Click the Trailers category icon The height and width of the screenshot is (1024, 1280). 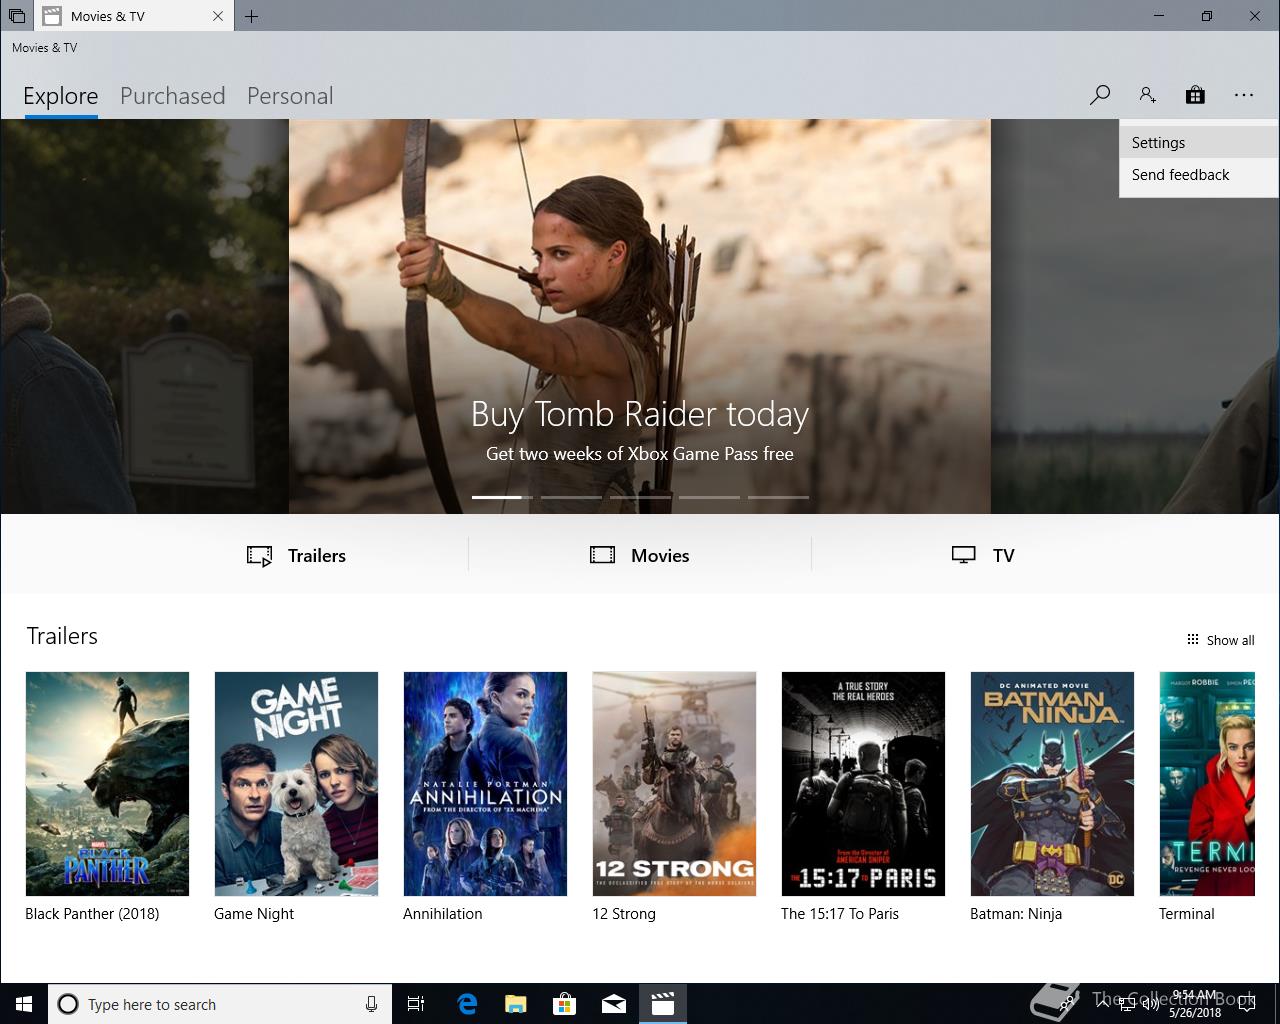(x=259, y=556)
